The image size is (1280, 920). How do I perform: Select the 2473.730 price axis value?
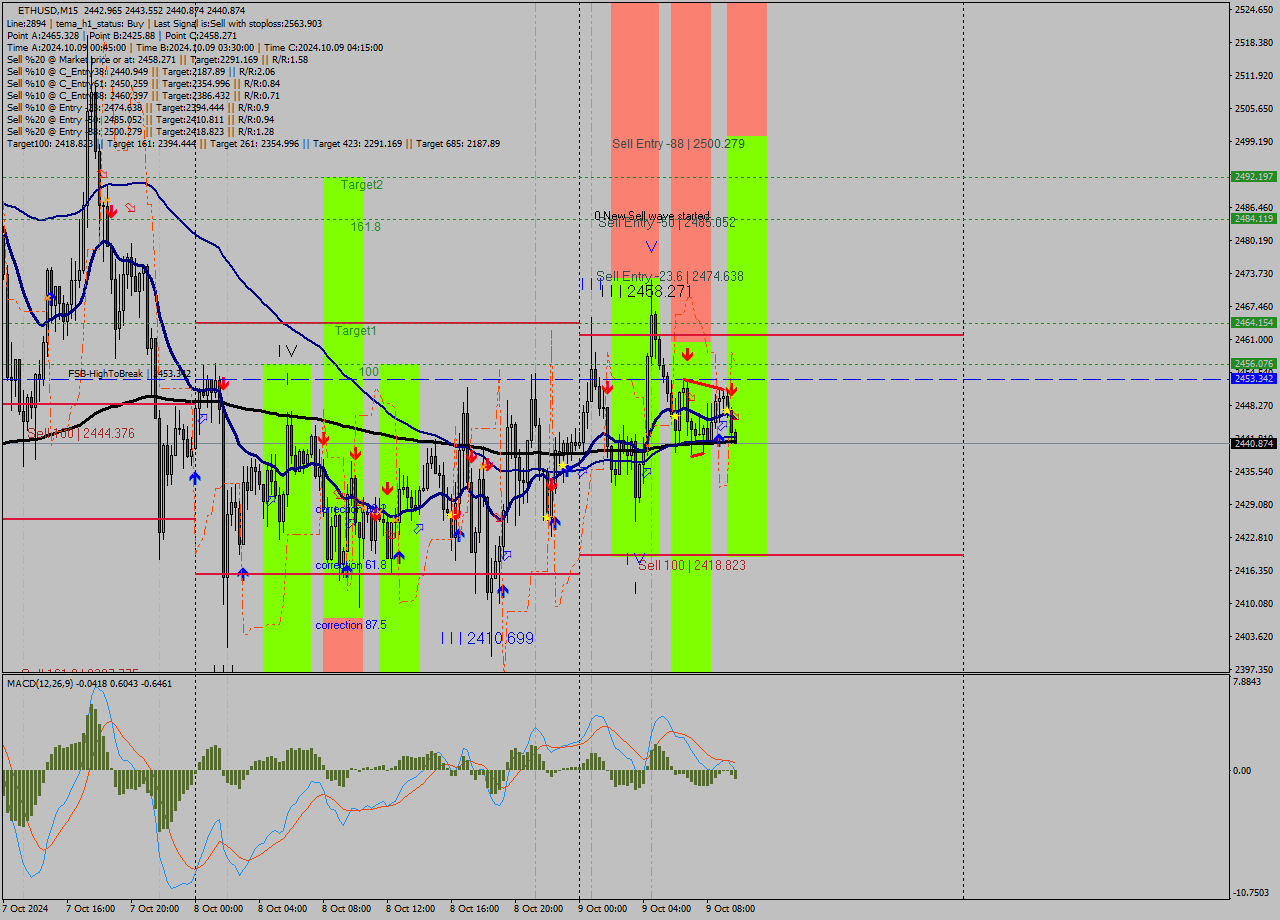[1253, 274]
